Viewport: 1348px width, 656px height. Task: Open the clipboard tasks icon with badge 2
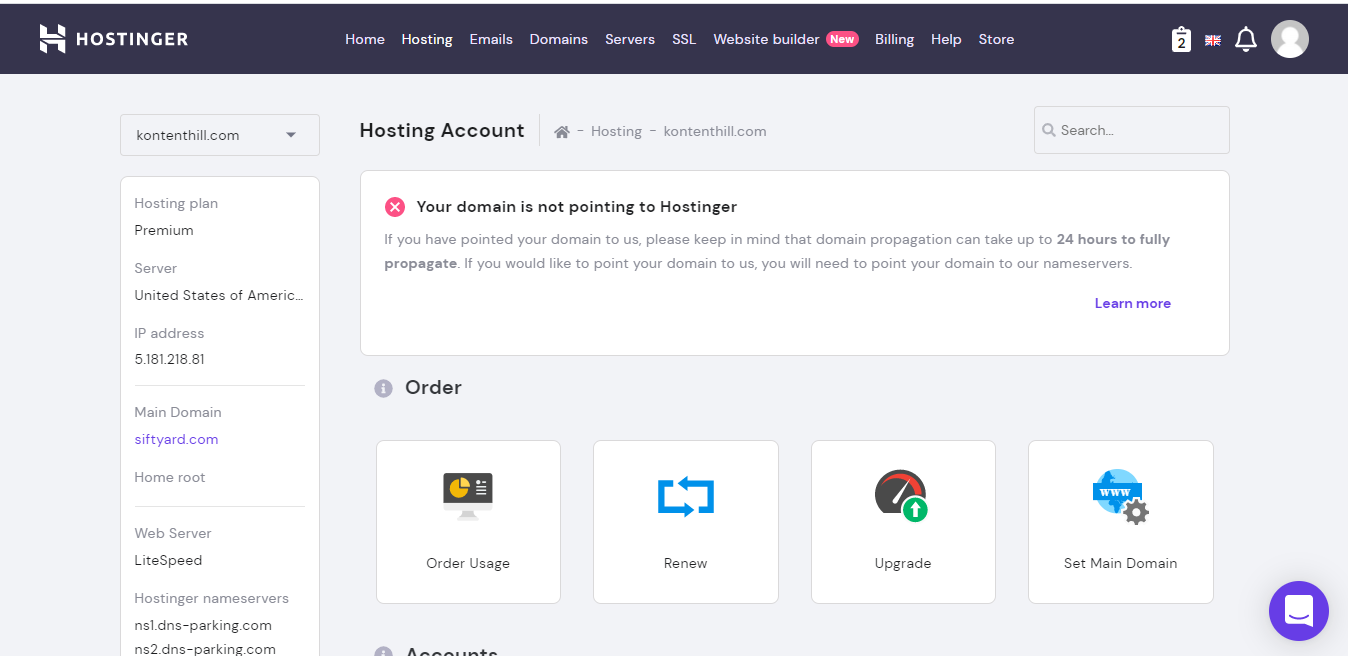click(1181, 39)
